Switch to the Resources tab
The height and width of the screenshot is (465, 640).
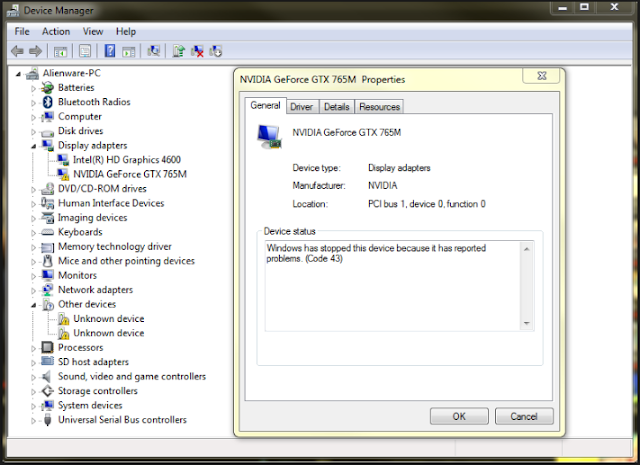(x=380, y=107)
